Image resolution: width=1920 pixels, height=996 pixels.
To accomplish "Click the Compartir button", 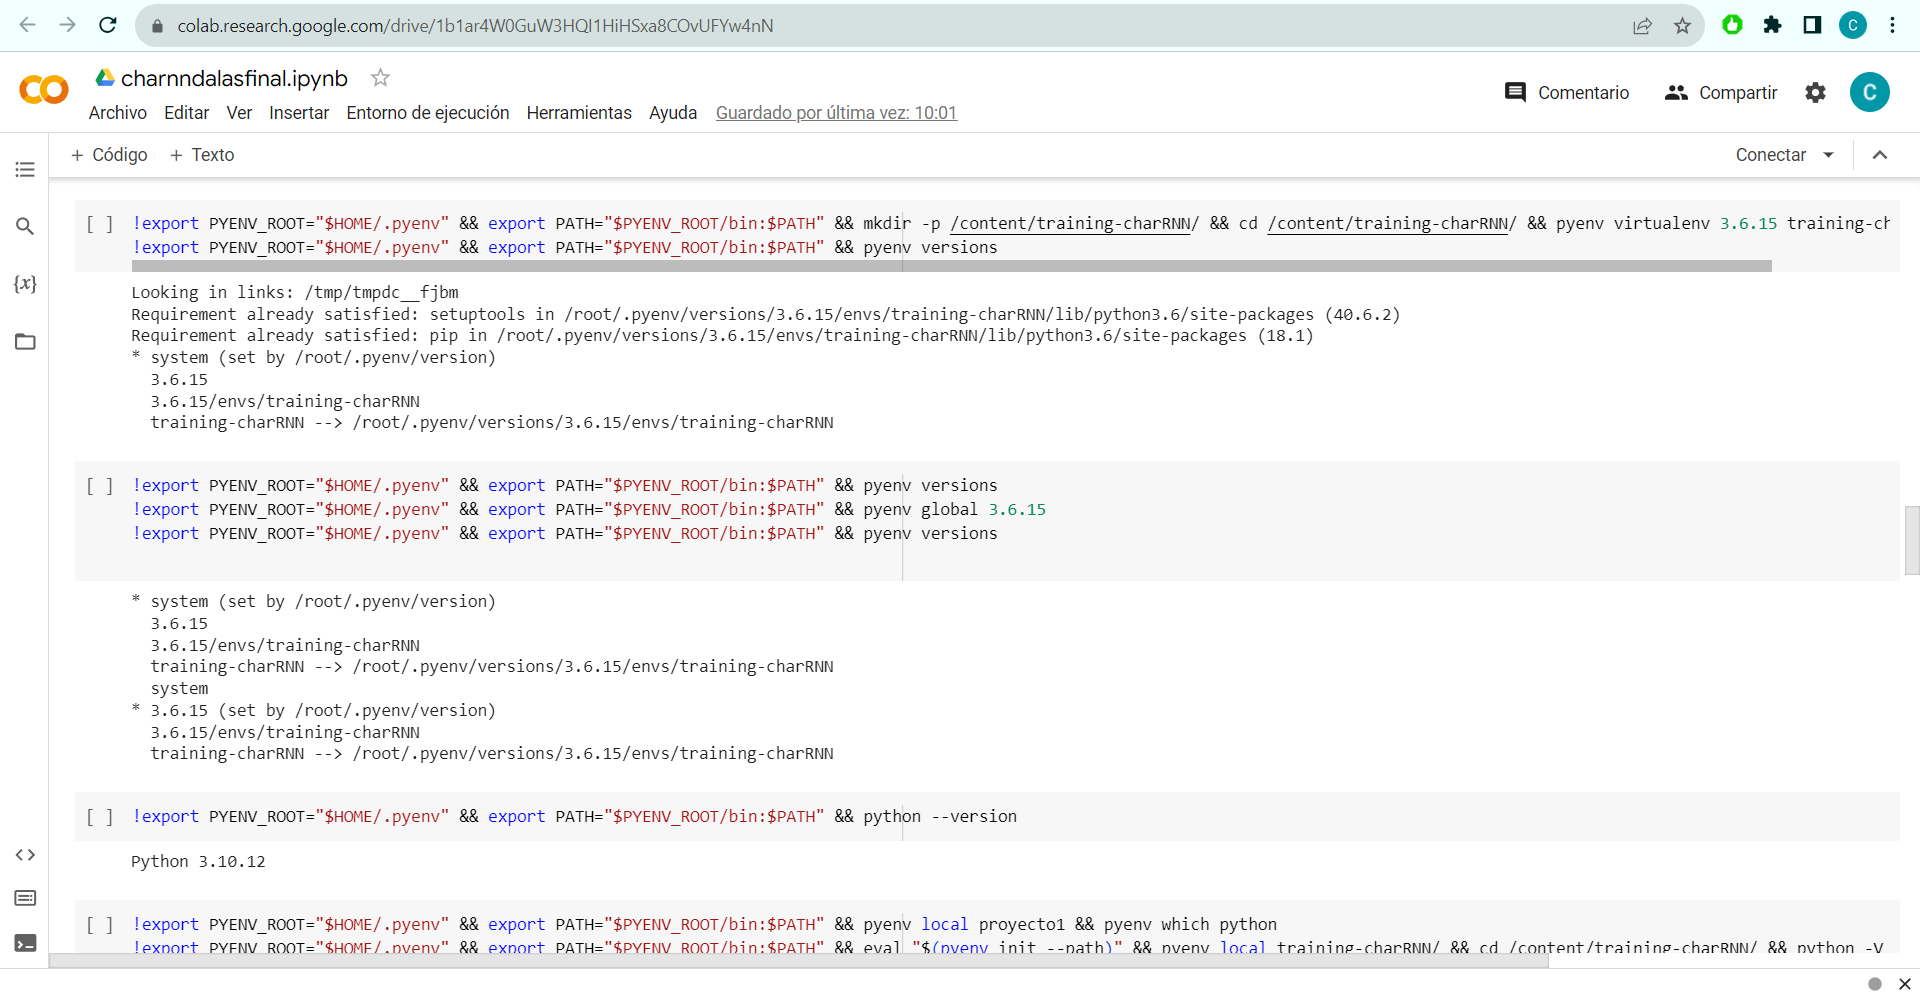I will 1721,92.
